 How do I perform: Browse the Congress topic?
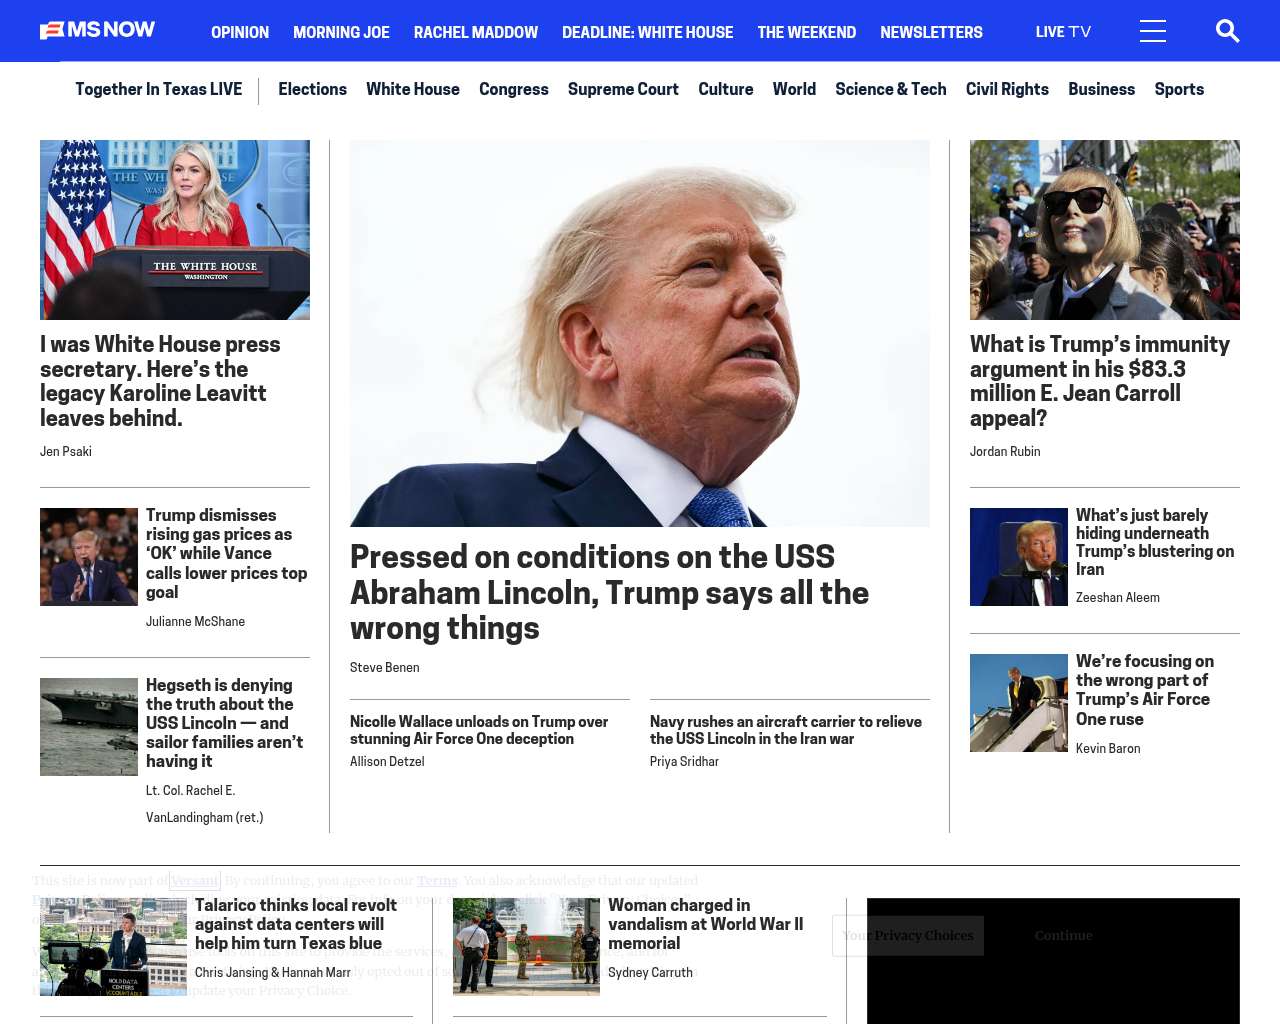pos(514,89)
